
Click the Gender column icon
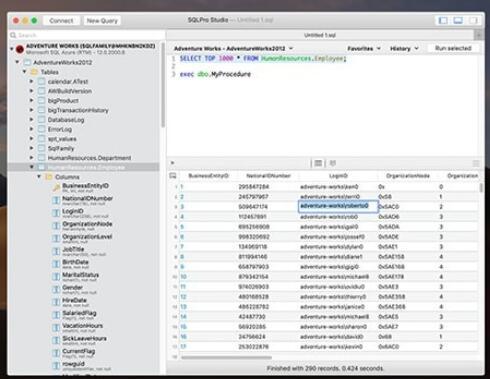[56, 289]
